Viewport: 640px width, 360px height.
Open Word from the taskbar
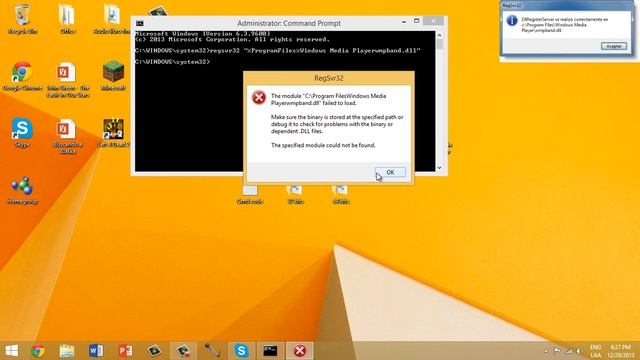pyautogui.click(x=96, y=351)
